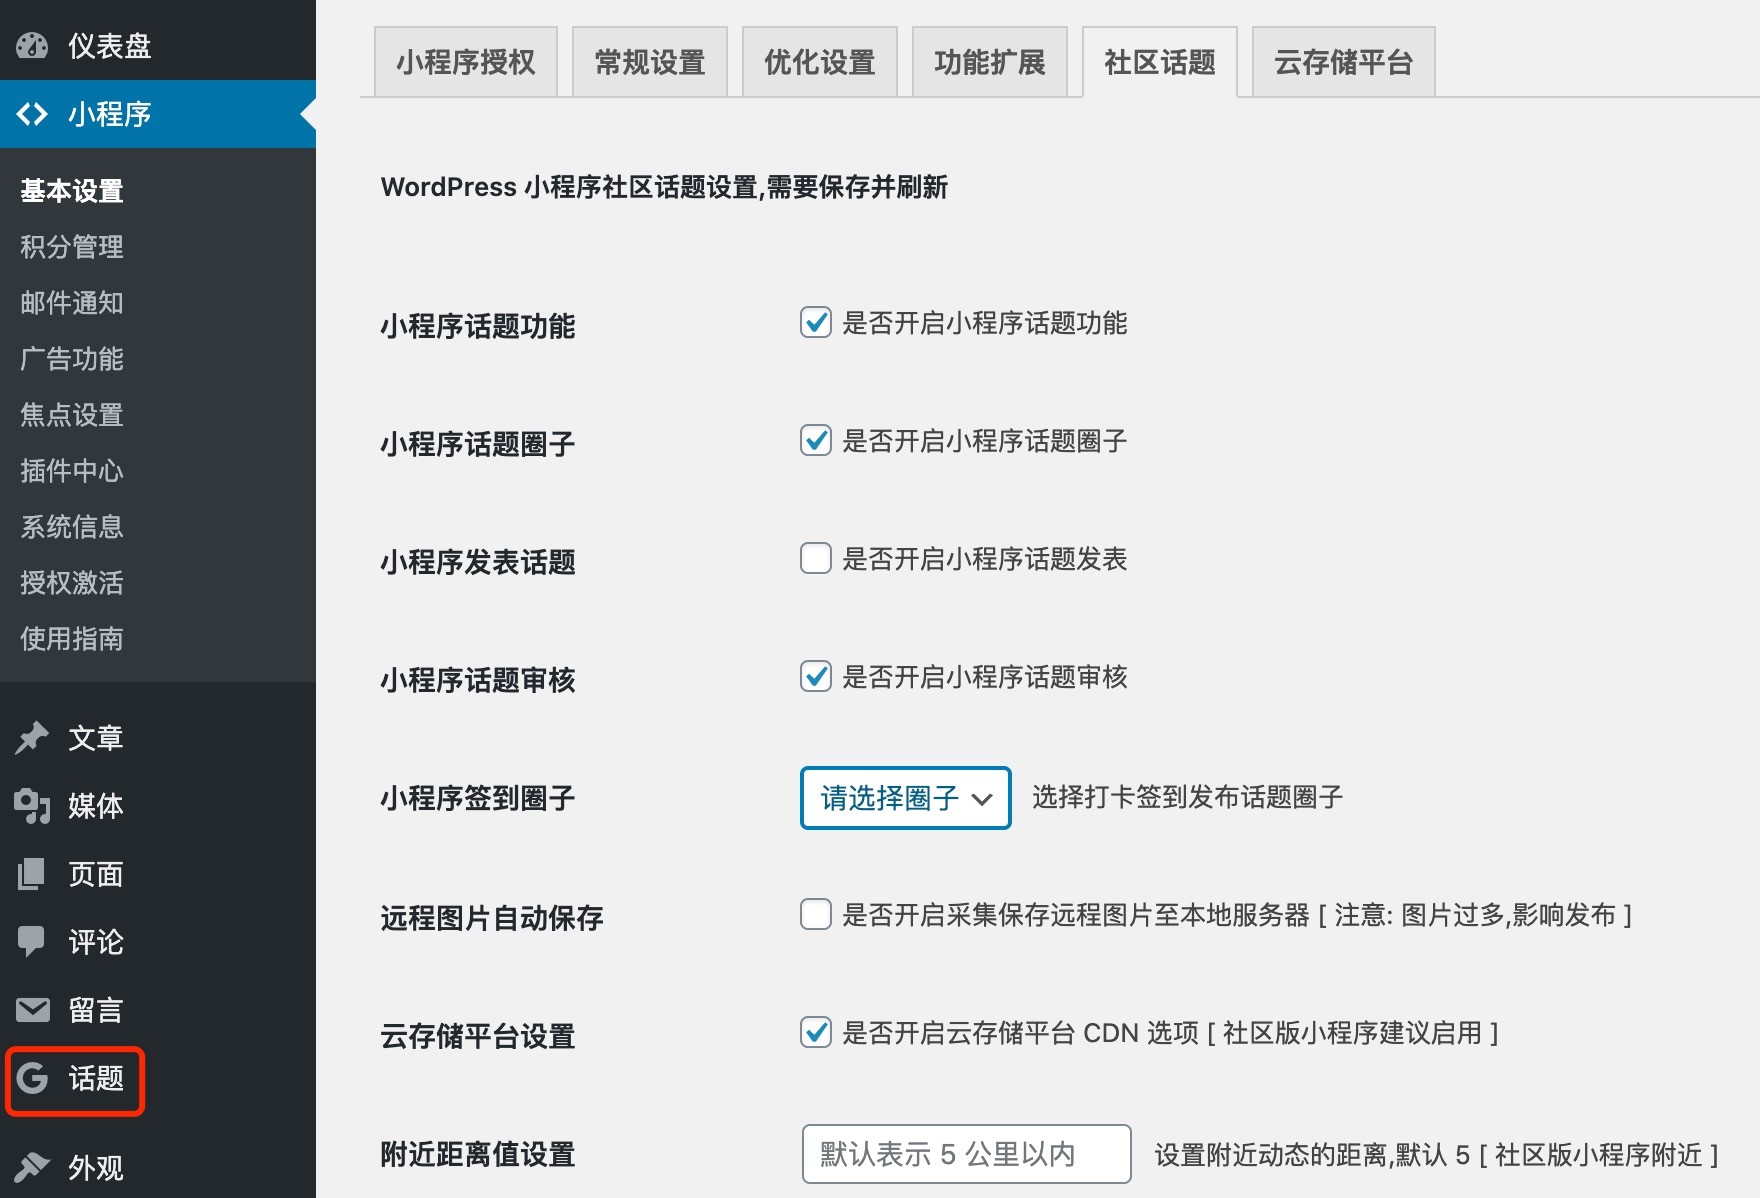Click the 页面 menu label
Image resolution: width=1760 pixels, height=1198 pixels.
click(96, 874)
